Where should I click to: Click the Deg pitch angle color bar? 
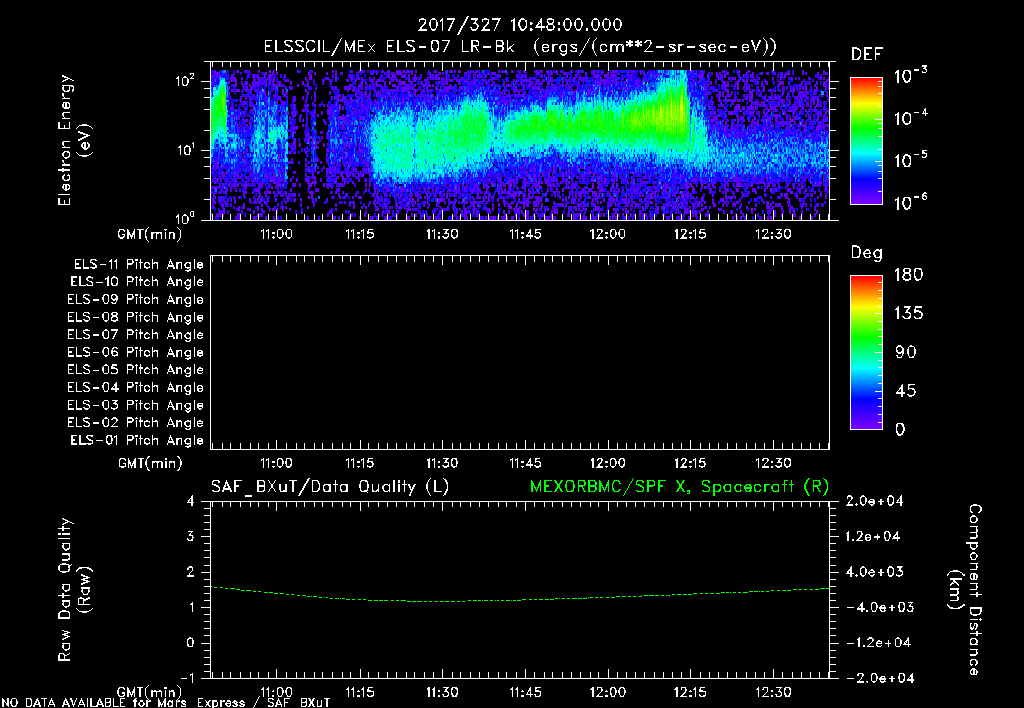pos(866,352)
